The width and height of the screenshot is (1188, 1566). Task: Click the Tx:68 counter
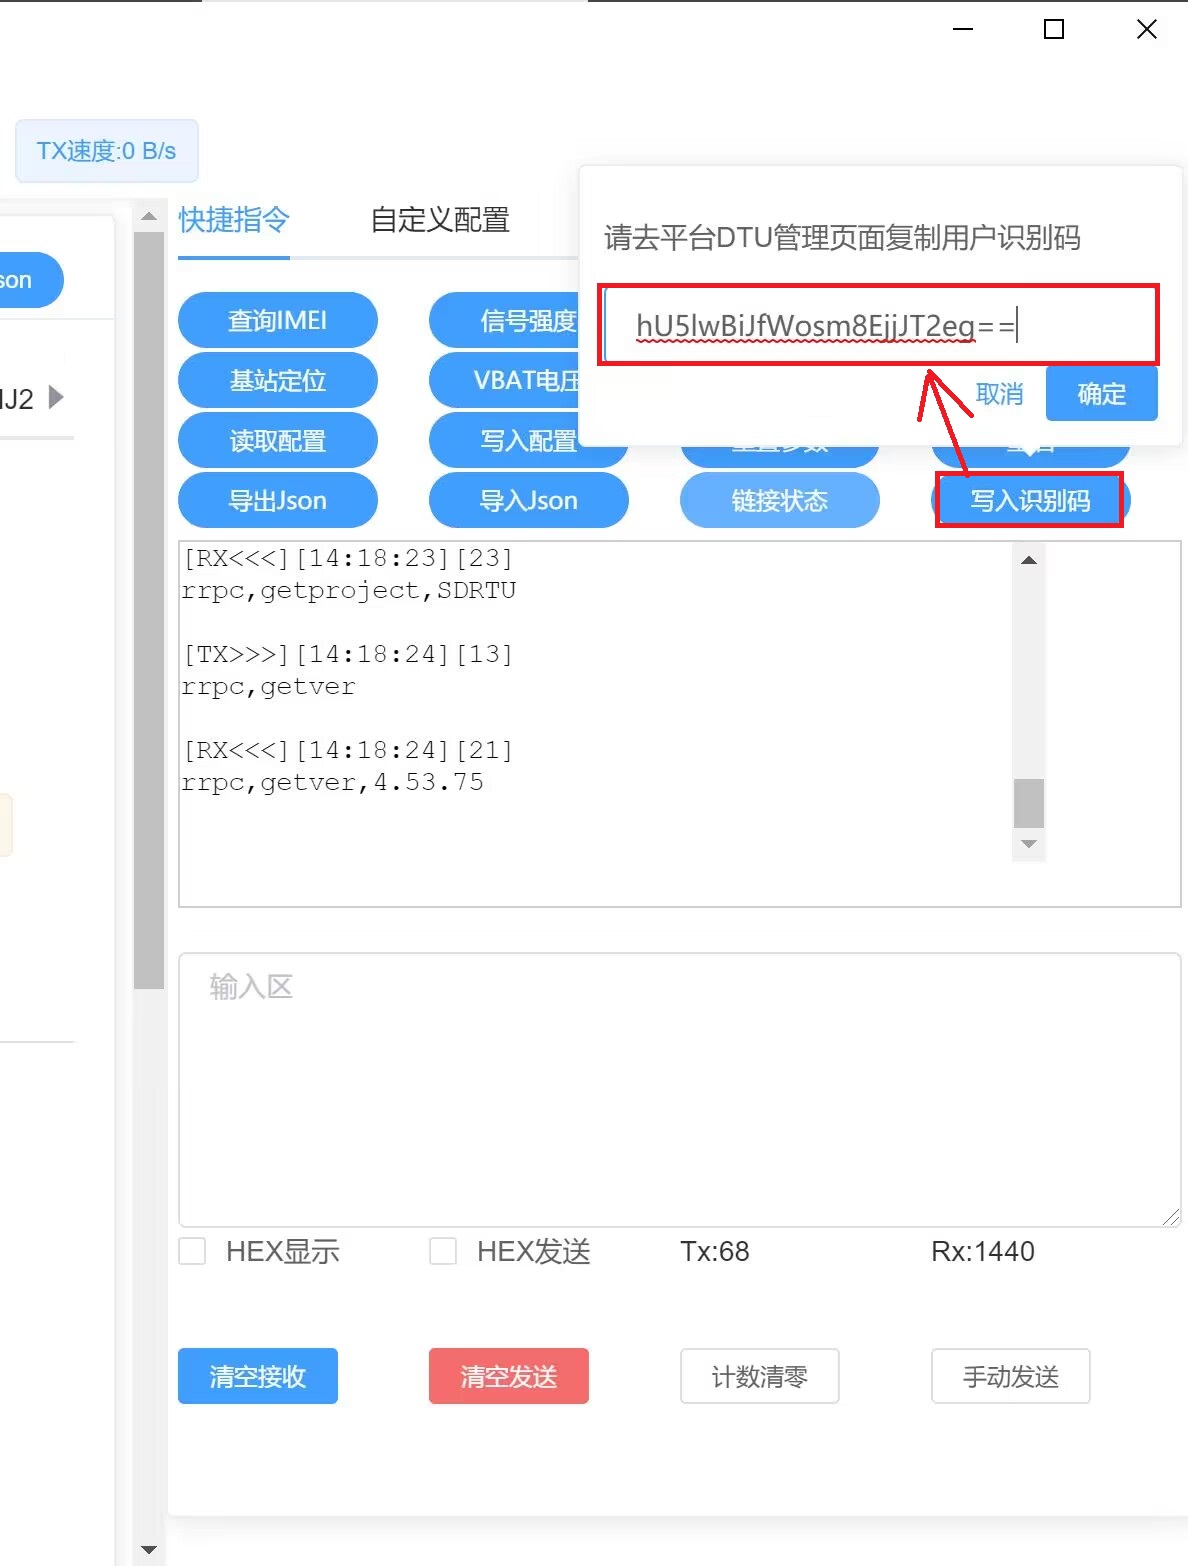tap(715, 1251)
